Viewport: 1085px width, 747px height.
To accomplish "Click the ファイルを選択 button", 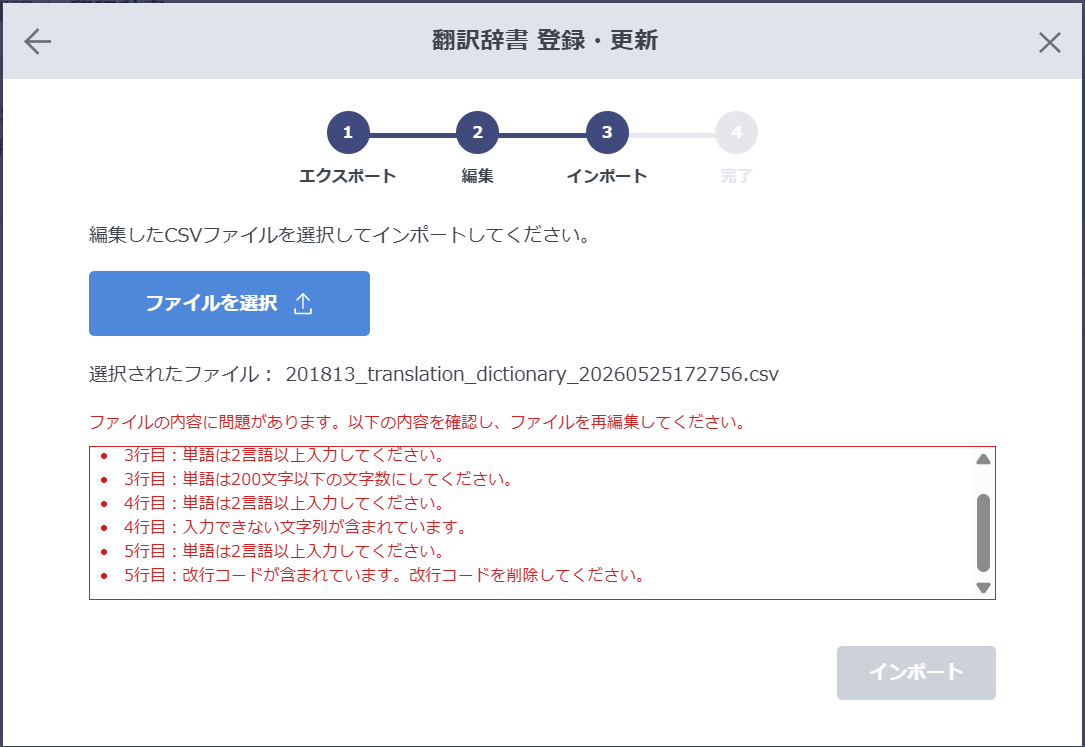I will (229, 303).
